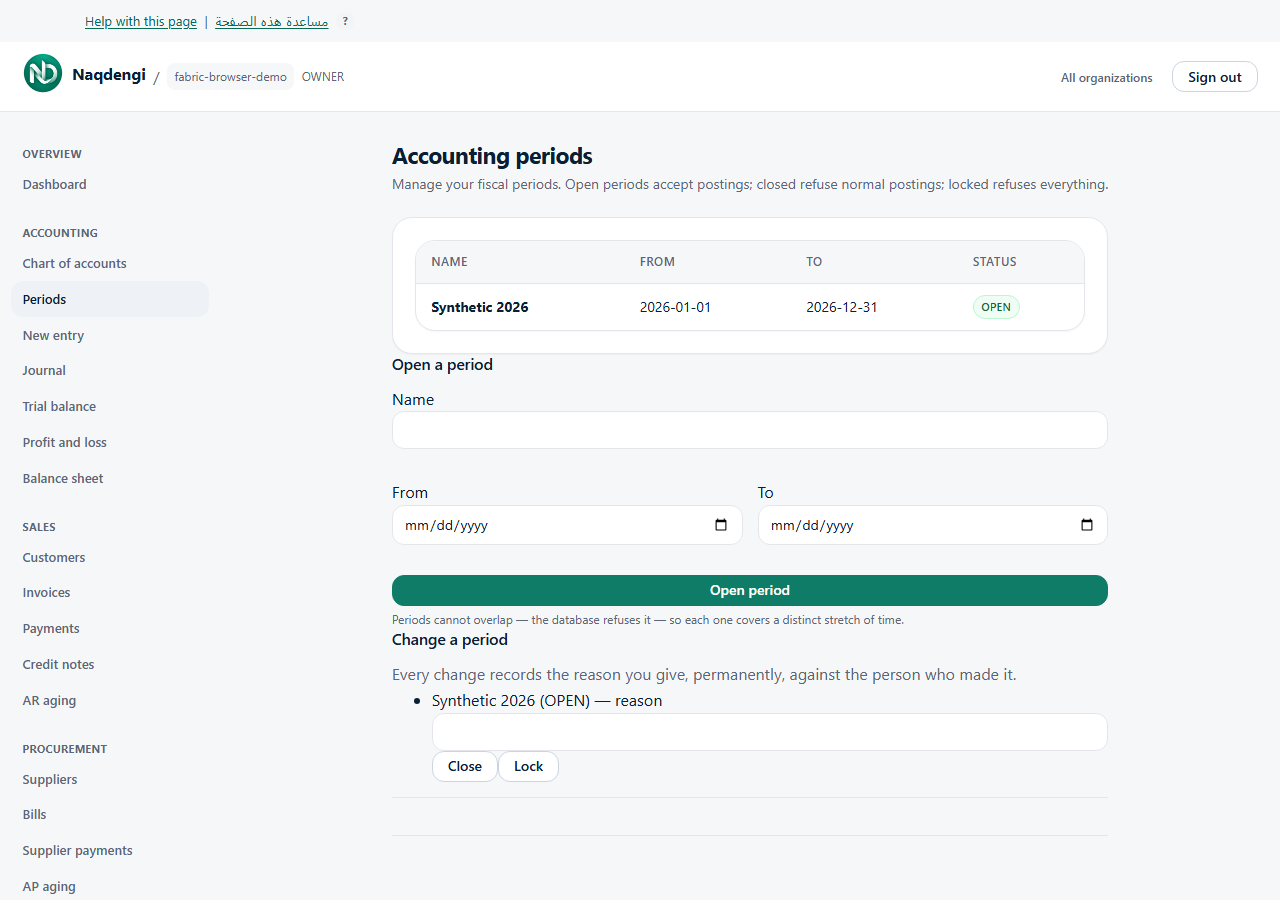1280x900 pixels.
Task: Open the Balance sheet report
Action: coord(63,478)
